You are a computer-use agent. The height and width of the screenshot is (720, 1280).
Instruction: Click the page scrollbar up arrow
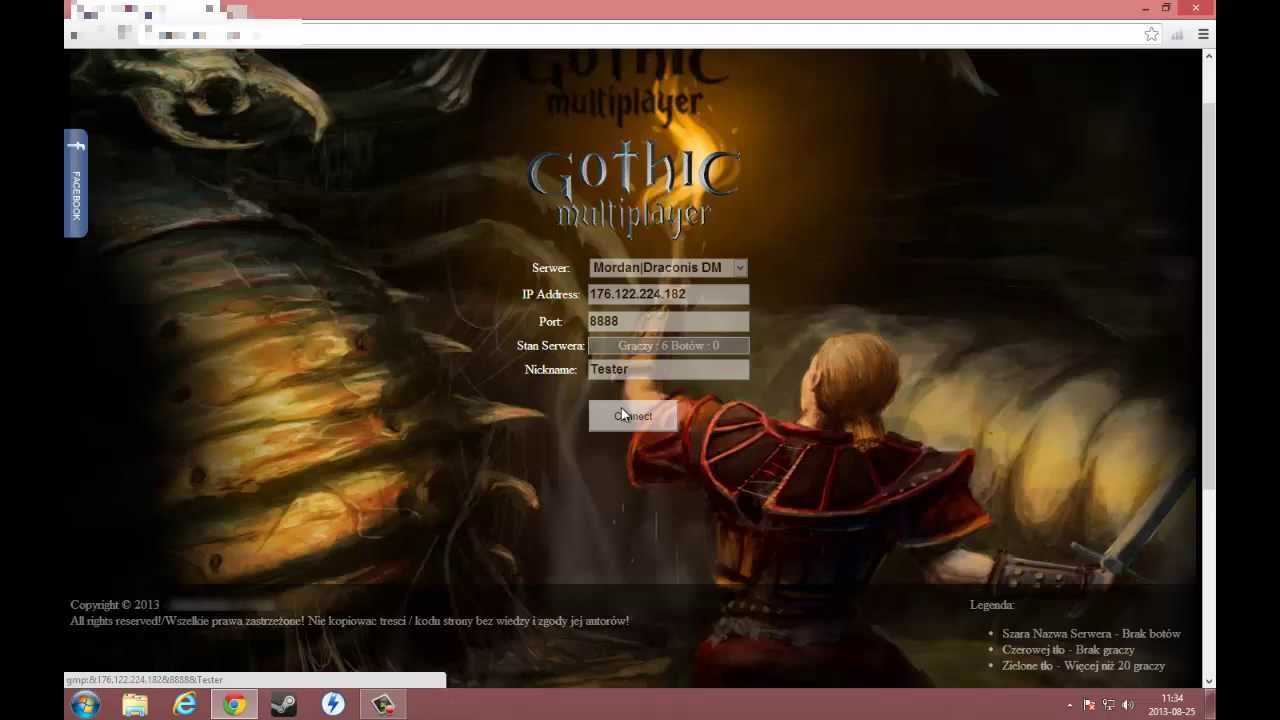click(1208, 56)
